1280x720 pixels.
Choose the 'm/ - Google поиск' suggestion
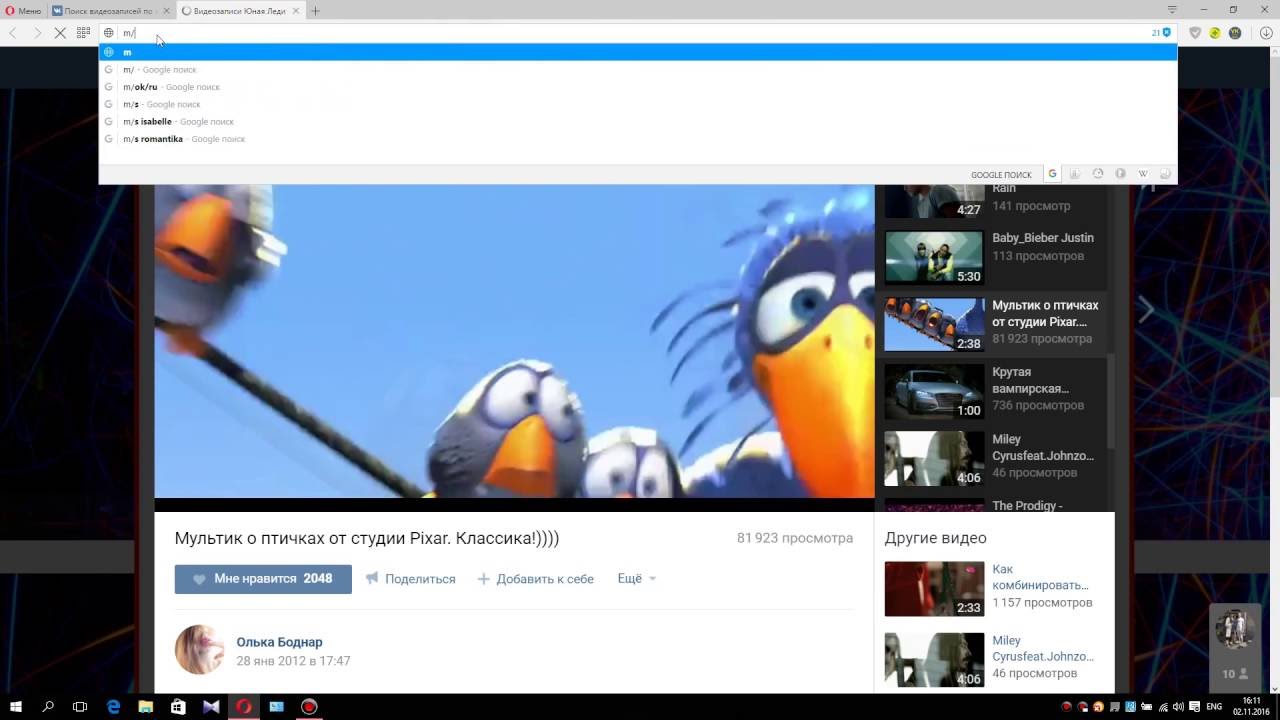638,70
